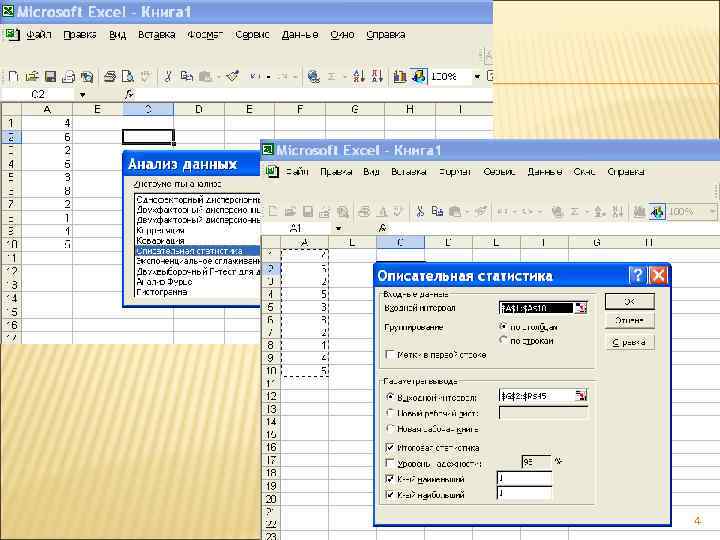This screenshot has height=540, width=720.
Task: Open Сервис menu in back Excel window
Action: click(x=252, y=34)
